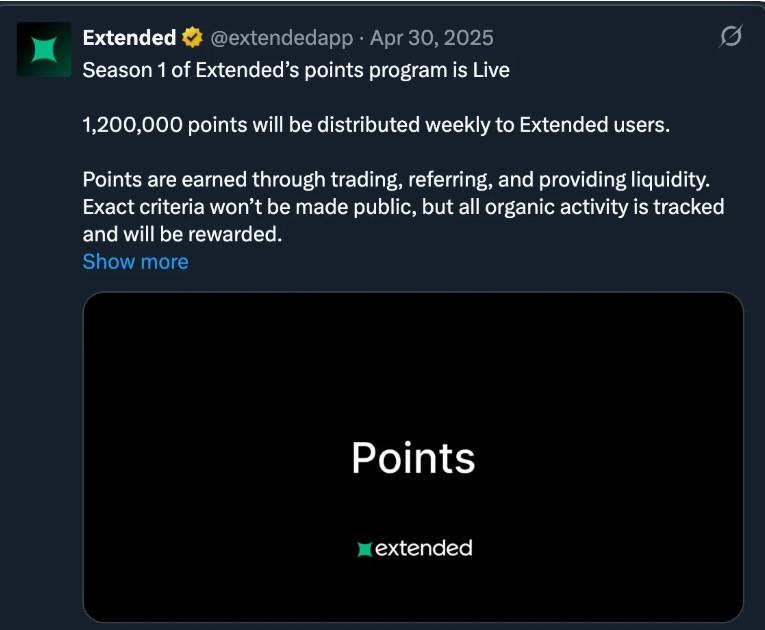The image size is (765, 630).
Task: Click the green star in the extended logo
Action: point(365,548)
